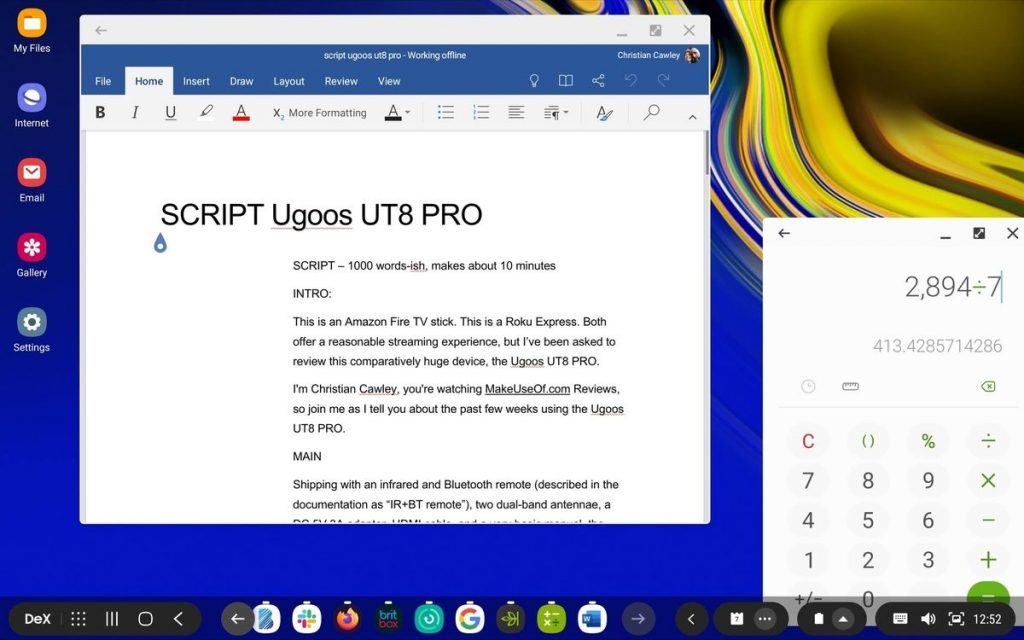1024x640 pixels.
Task: Switch to Calculator via taskbar icon
Action: click(x=551, y=618)
